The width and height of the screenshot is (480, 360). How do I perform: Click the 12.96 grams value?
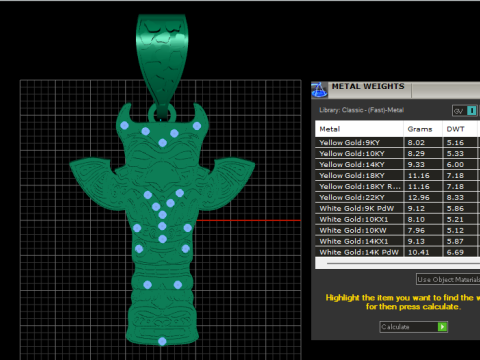(x=419, y=198)
